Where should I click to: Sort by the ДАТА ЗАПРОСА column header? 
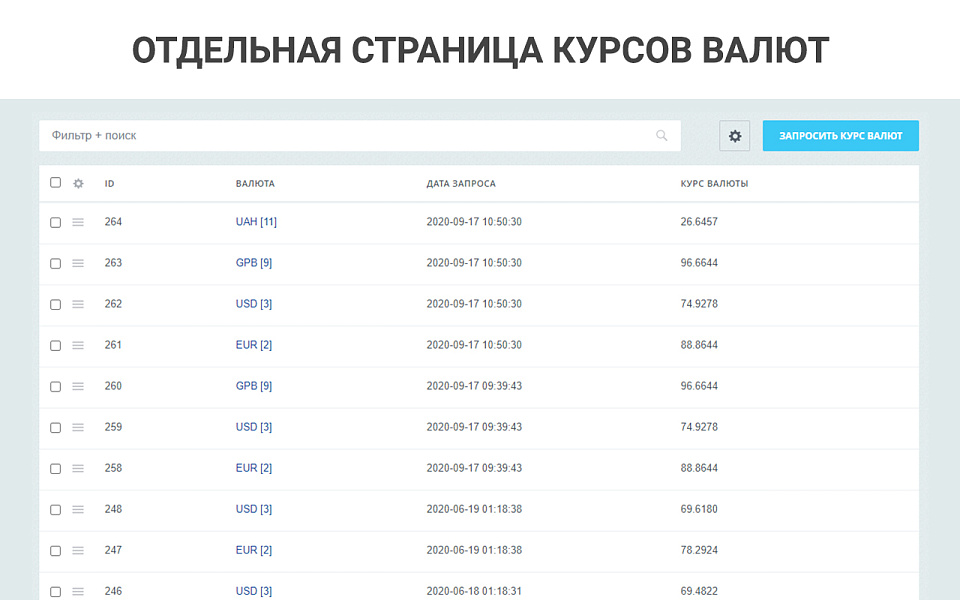[460, 183]
